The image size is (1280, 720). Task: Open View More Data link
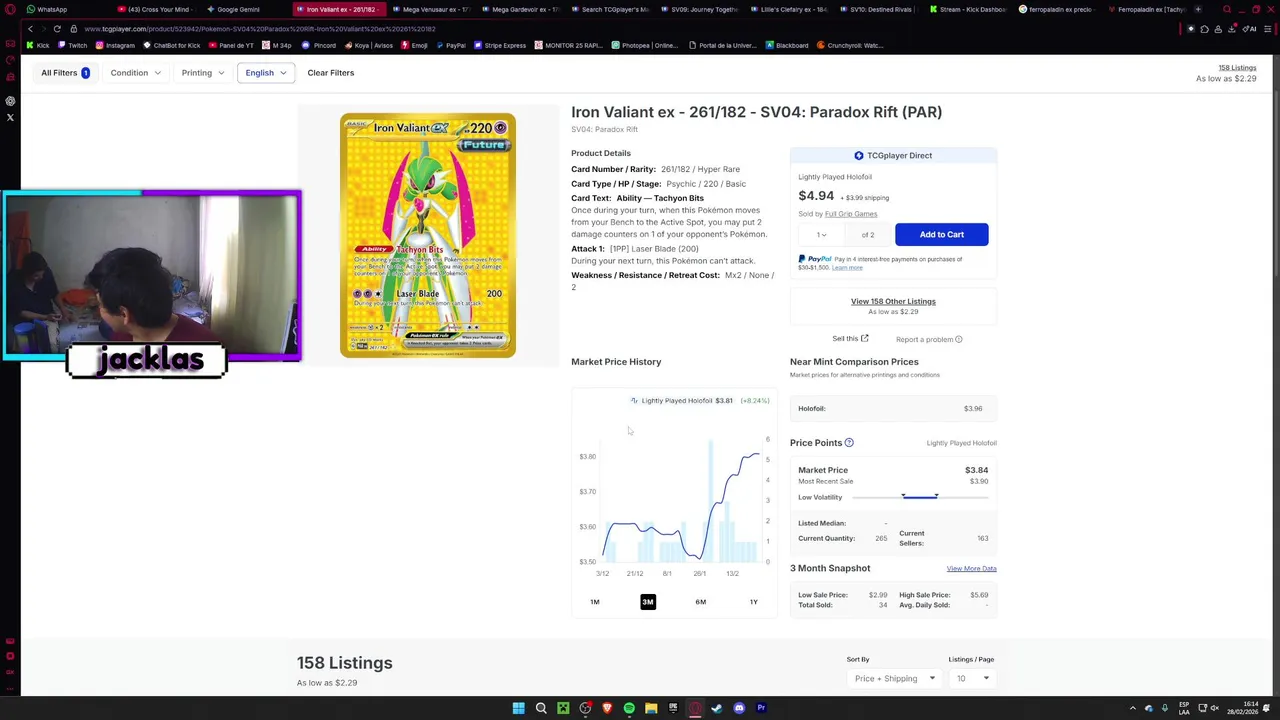tap(971, 569)
